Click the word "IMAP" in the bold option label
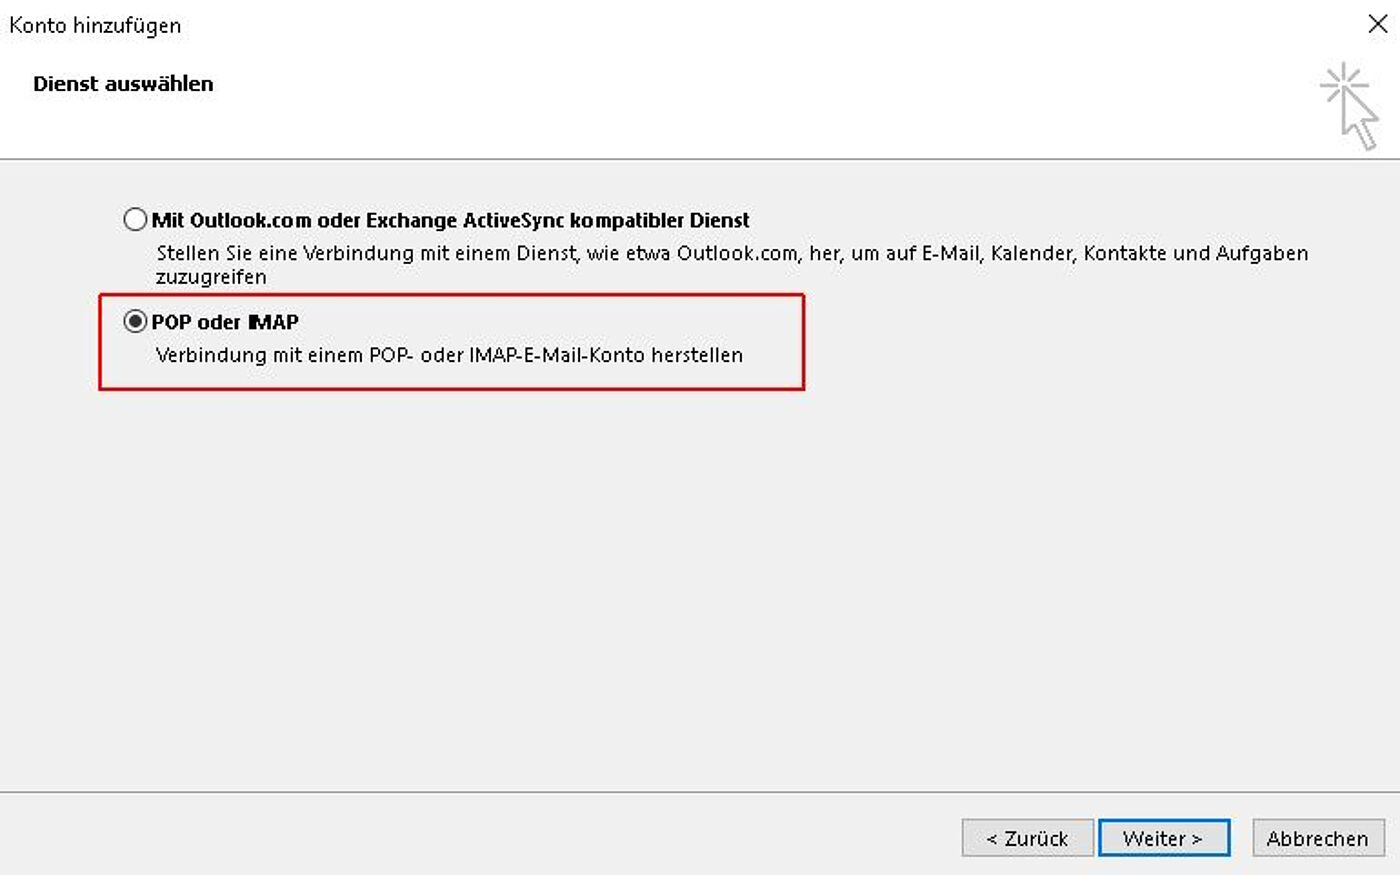1400x875 pixels. [x=272, y=322]
